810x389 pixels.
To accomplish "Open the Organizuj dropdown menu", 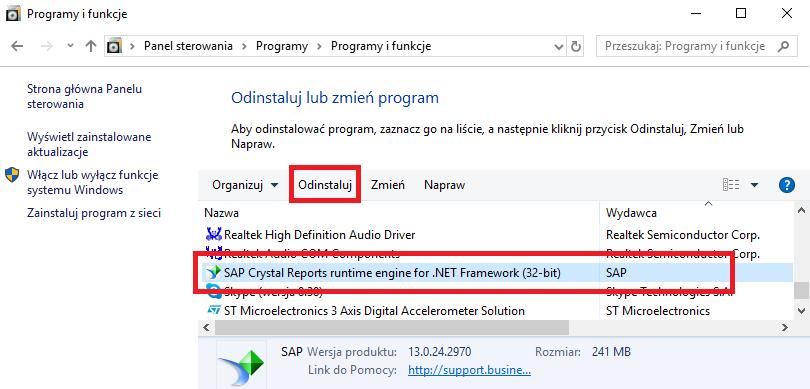I will click(245, 185).
